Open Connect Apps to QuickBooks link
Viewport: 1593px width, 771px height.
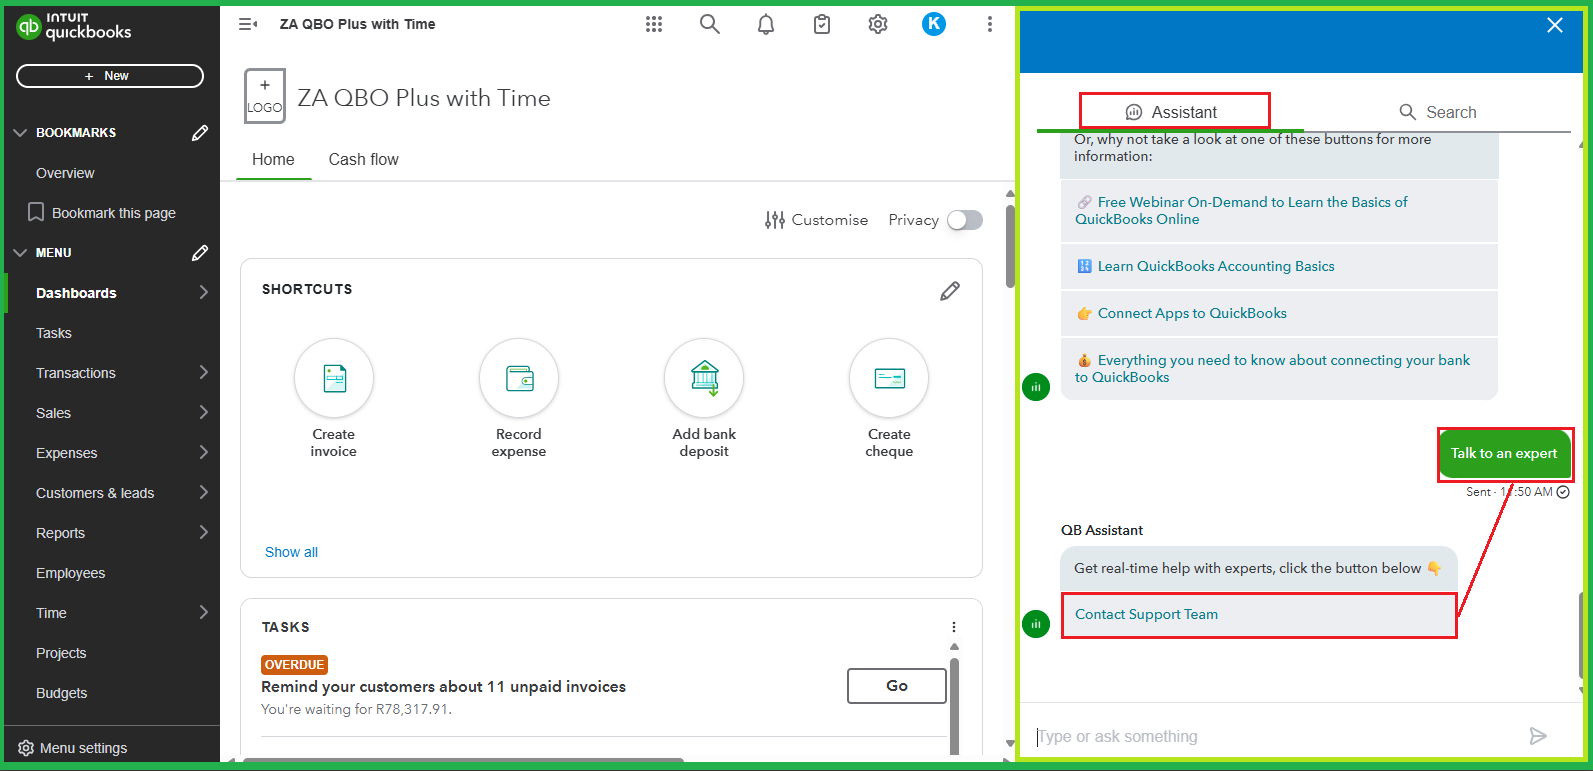tap(1279, 313)
